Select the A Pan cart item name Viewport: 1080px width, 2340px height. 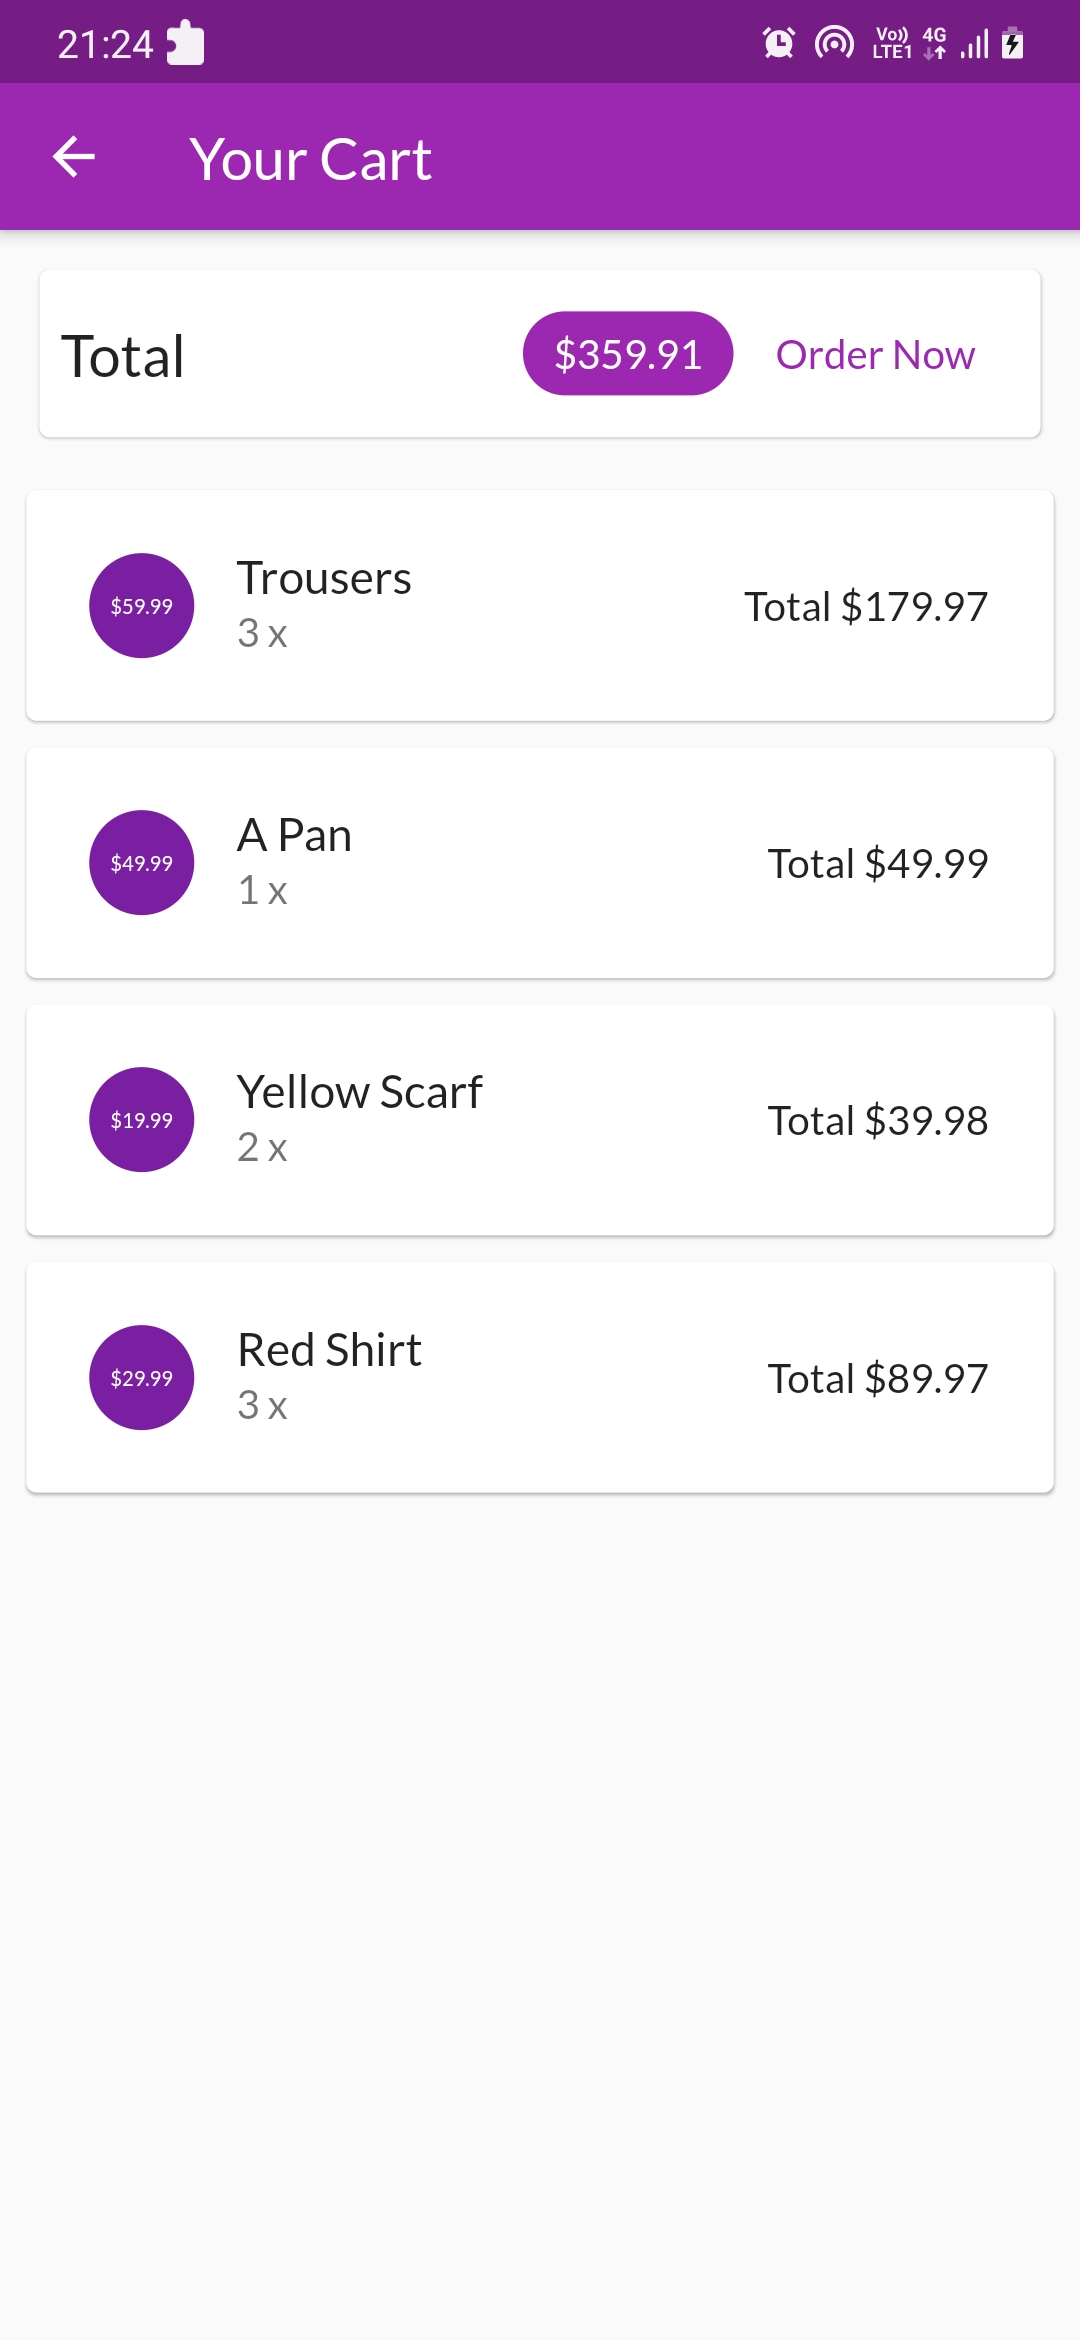tap(294, 835)
